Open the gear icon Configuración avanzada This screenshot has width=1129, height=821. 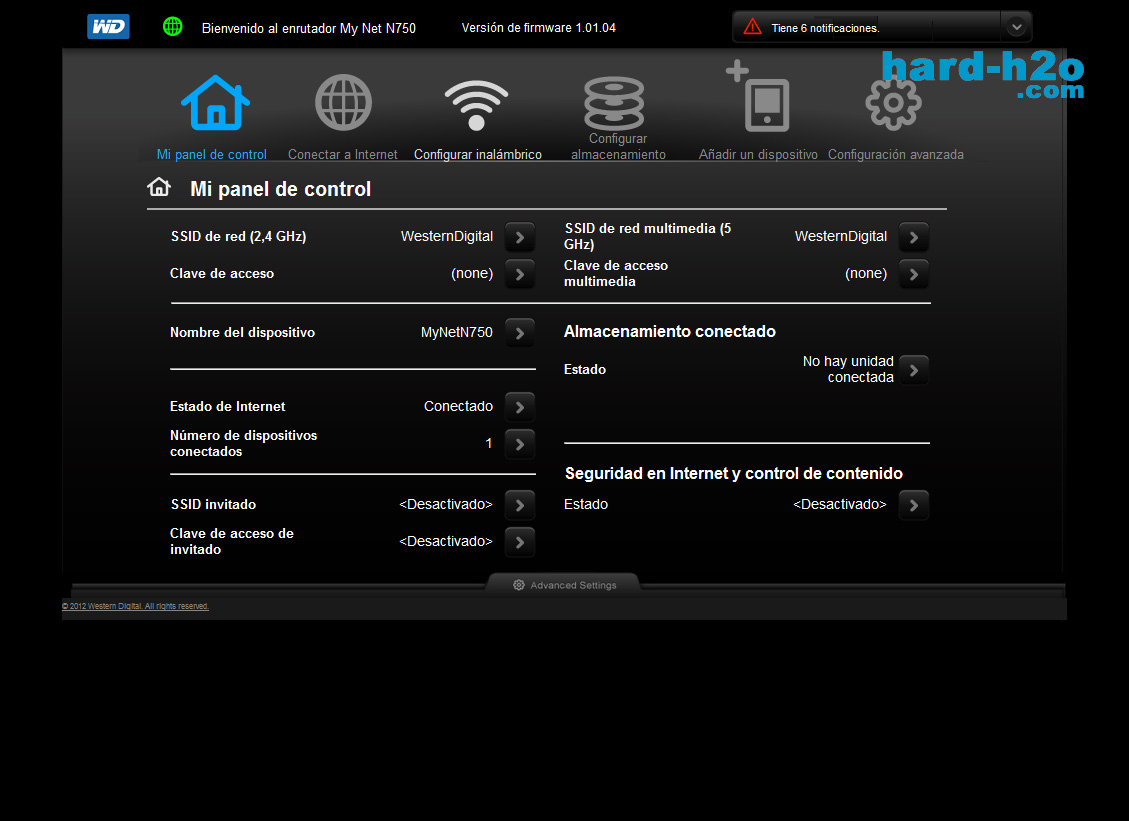893,103
